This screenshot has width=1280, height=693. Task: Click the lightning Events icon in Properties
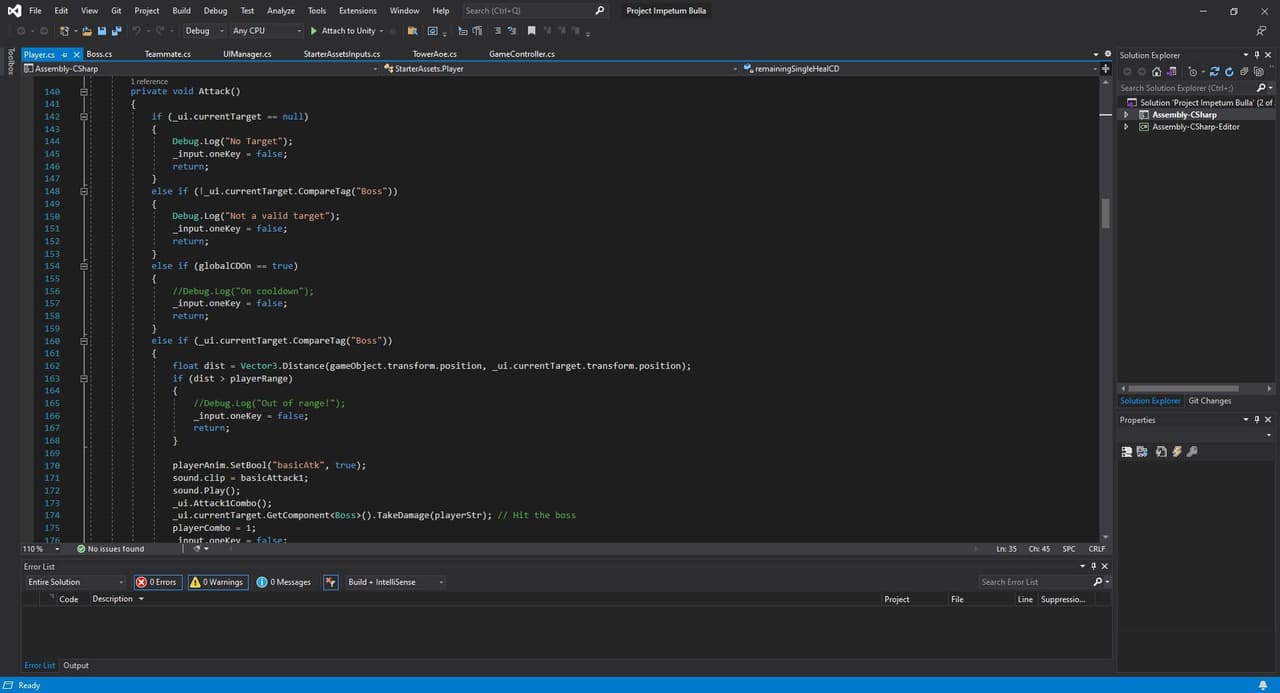pos(1177,451)
